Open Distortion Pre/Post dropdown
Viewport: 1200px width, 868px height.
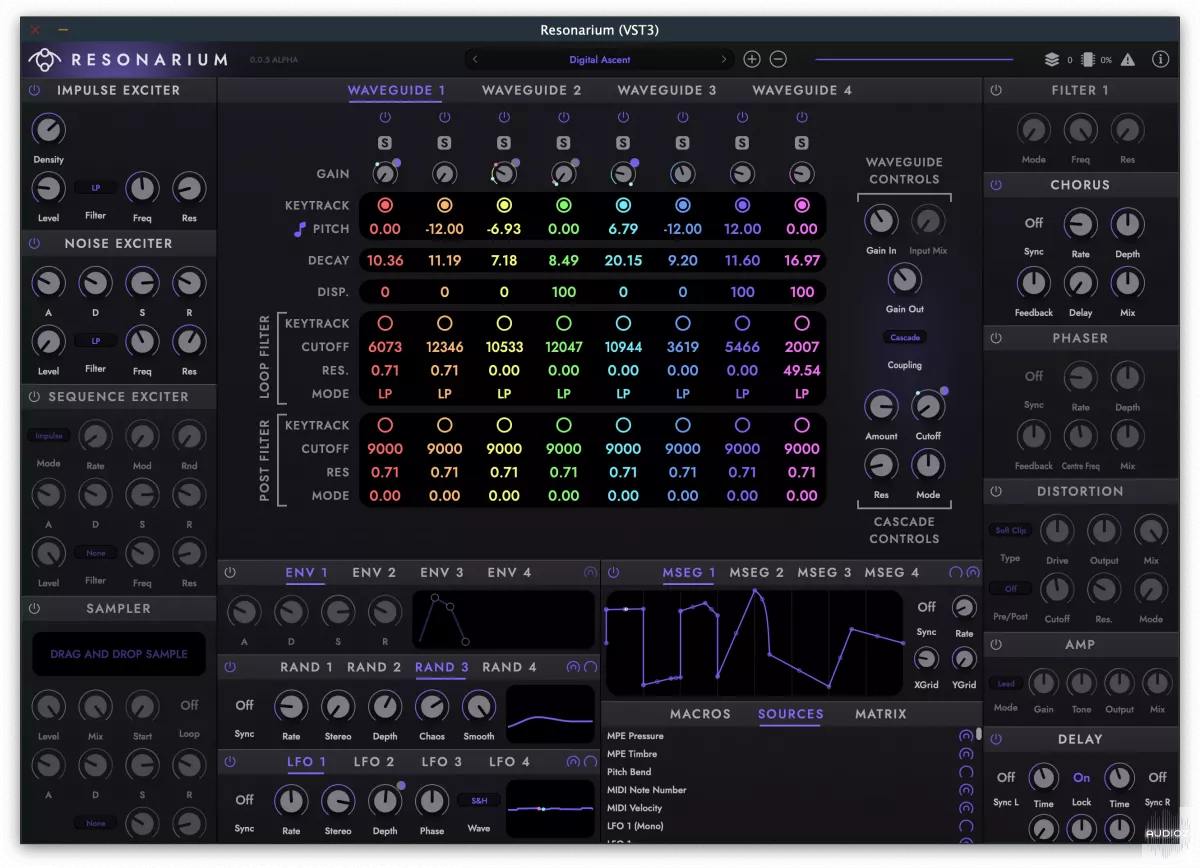pos(1010,589)
